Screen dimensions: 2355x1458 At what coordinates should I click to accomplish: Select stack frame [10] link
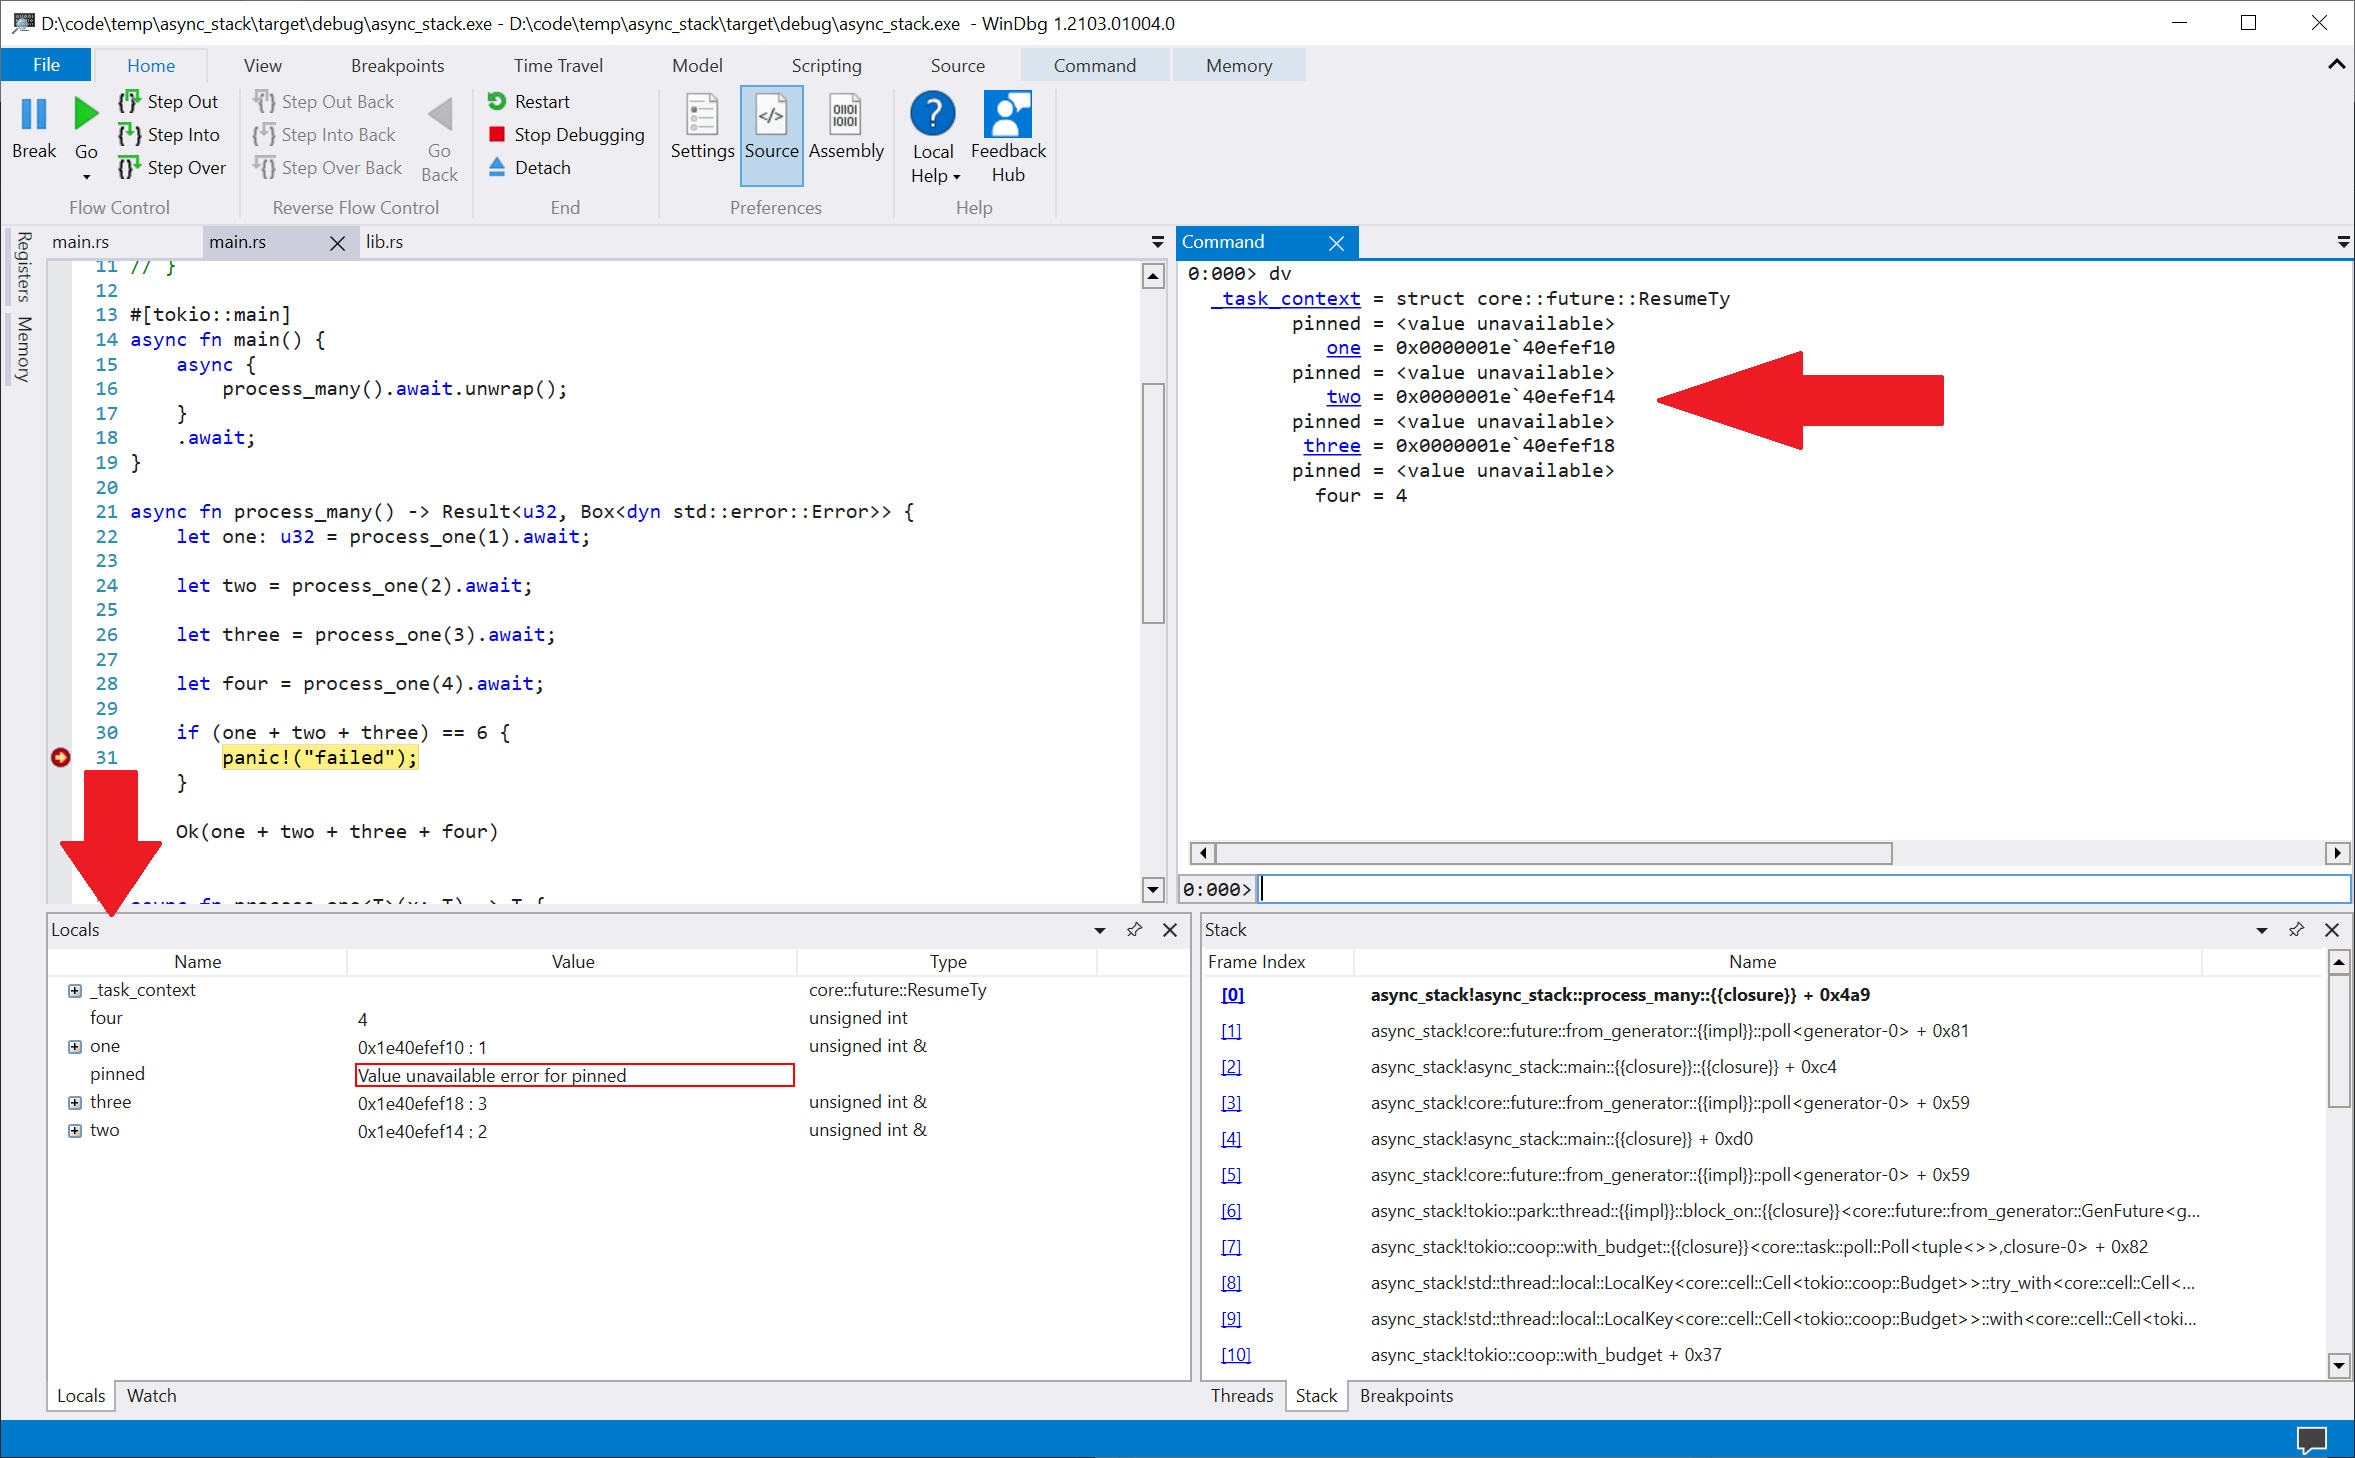[x=1236, y=1355]
